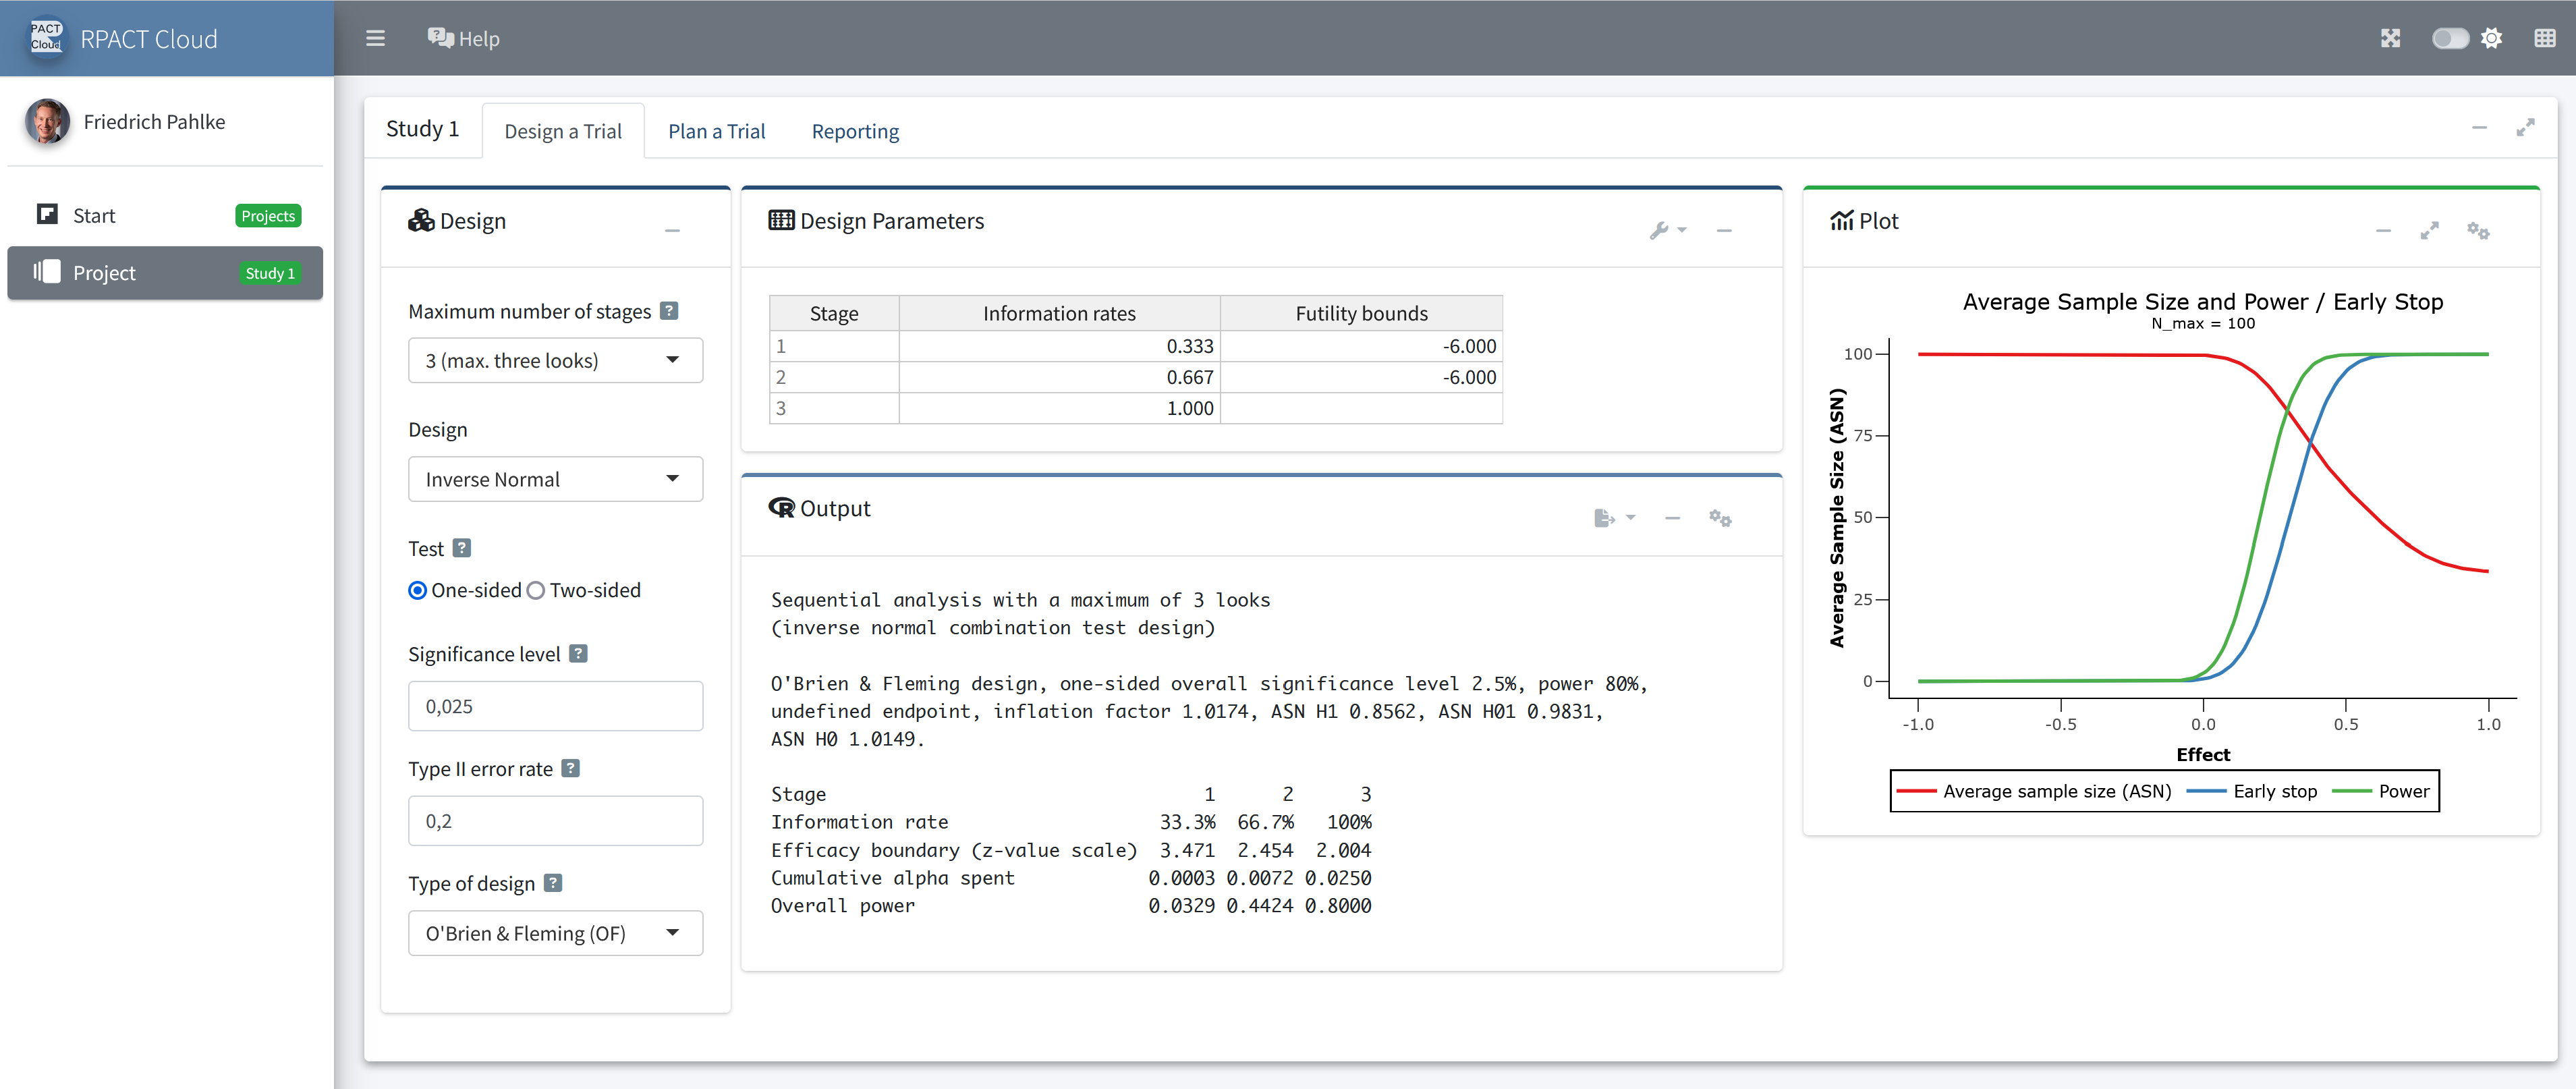Switch to Plan a Trial tab

[716, 131]
